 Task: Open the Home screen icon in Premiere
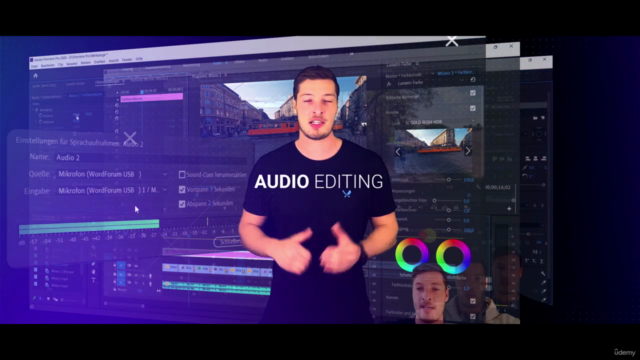click(36, 76)
